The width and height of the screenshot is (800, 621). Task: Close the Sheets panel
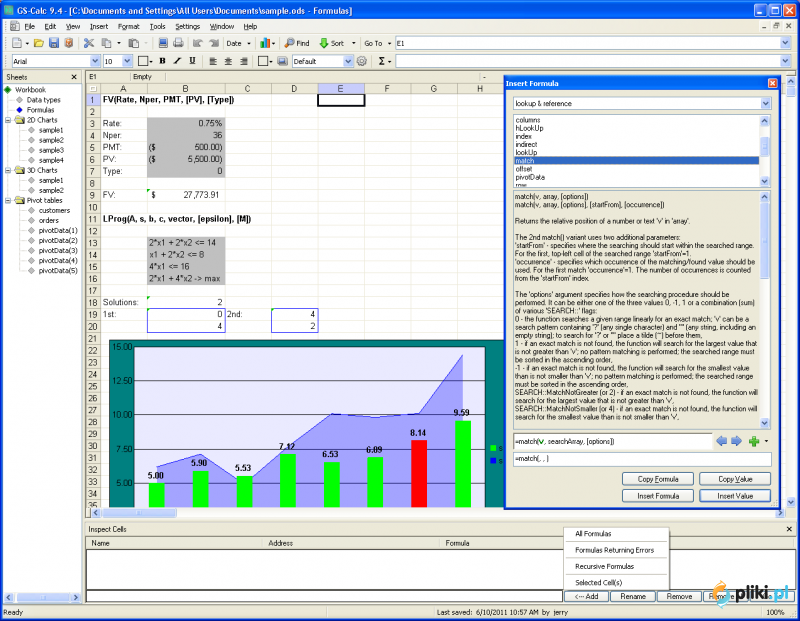pyautogui.click(x=74, y=77)
